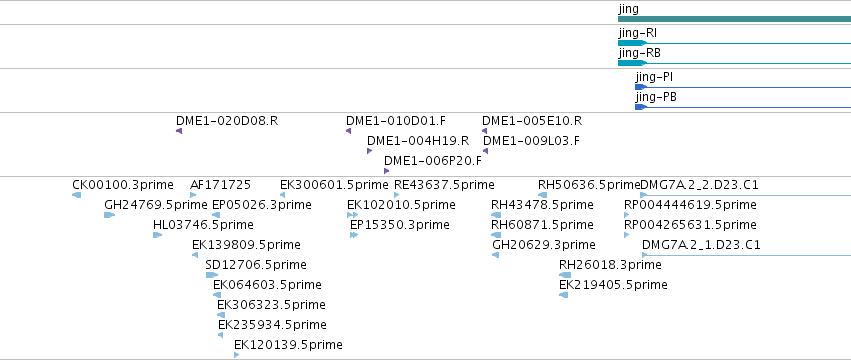Select the jing-RB transcript glyph

[734, 63]
